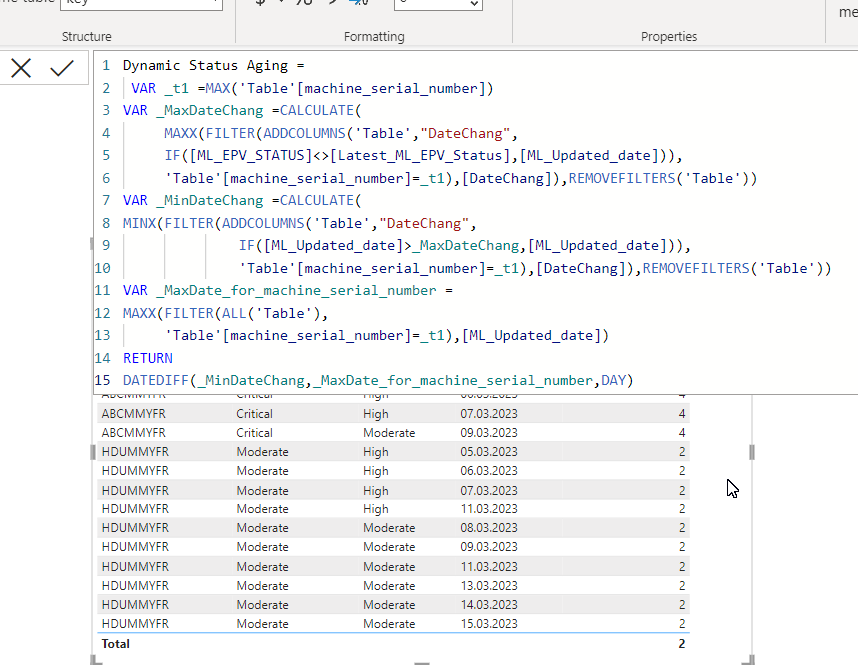Image resolution: width=858 pixels, height=665 pixels.
Task: Click the Total value 2
Action: [682, 644]
